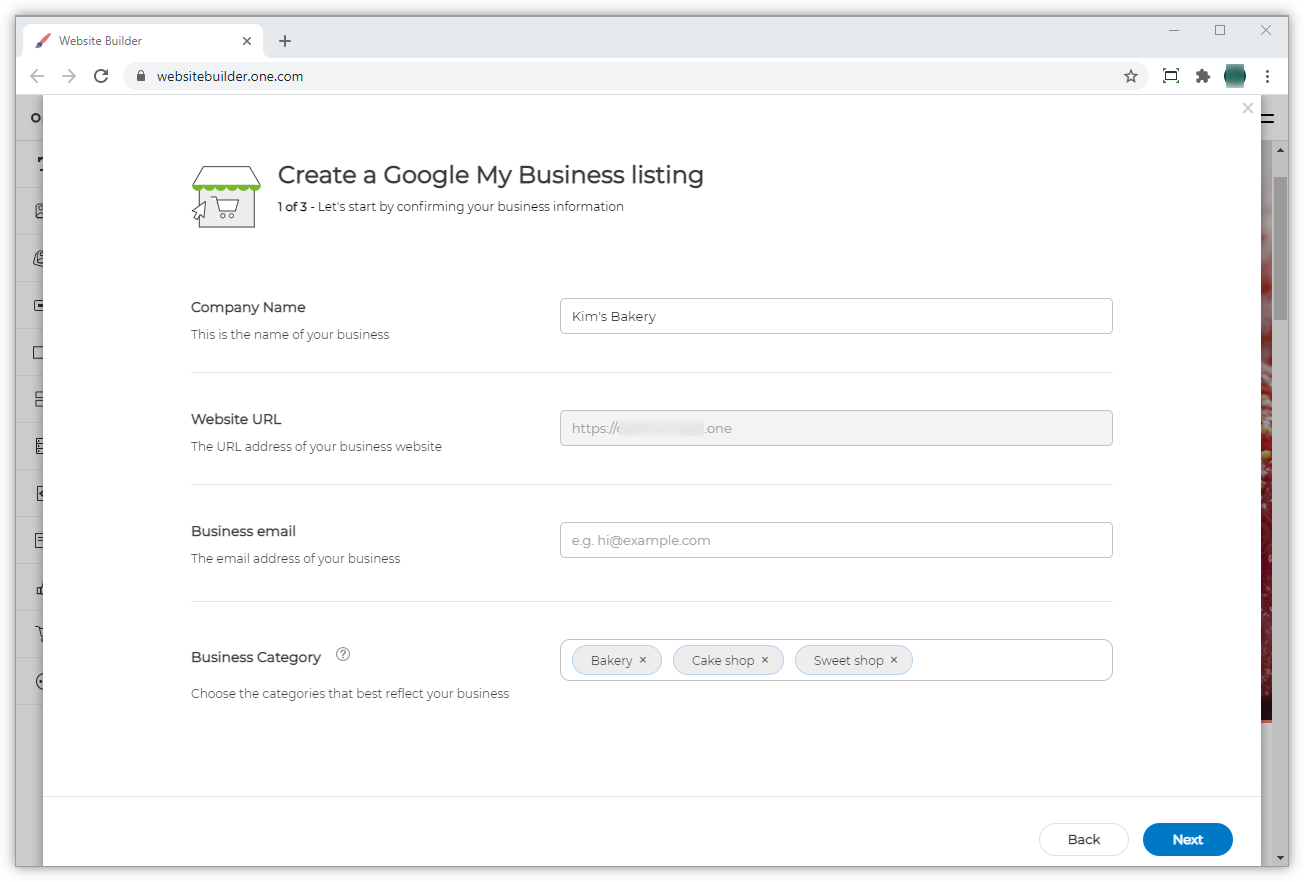1304x882 pixels.
Task: Remove the Sweet shop category tag
Action: tap(893, 660)
